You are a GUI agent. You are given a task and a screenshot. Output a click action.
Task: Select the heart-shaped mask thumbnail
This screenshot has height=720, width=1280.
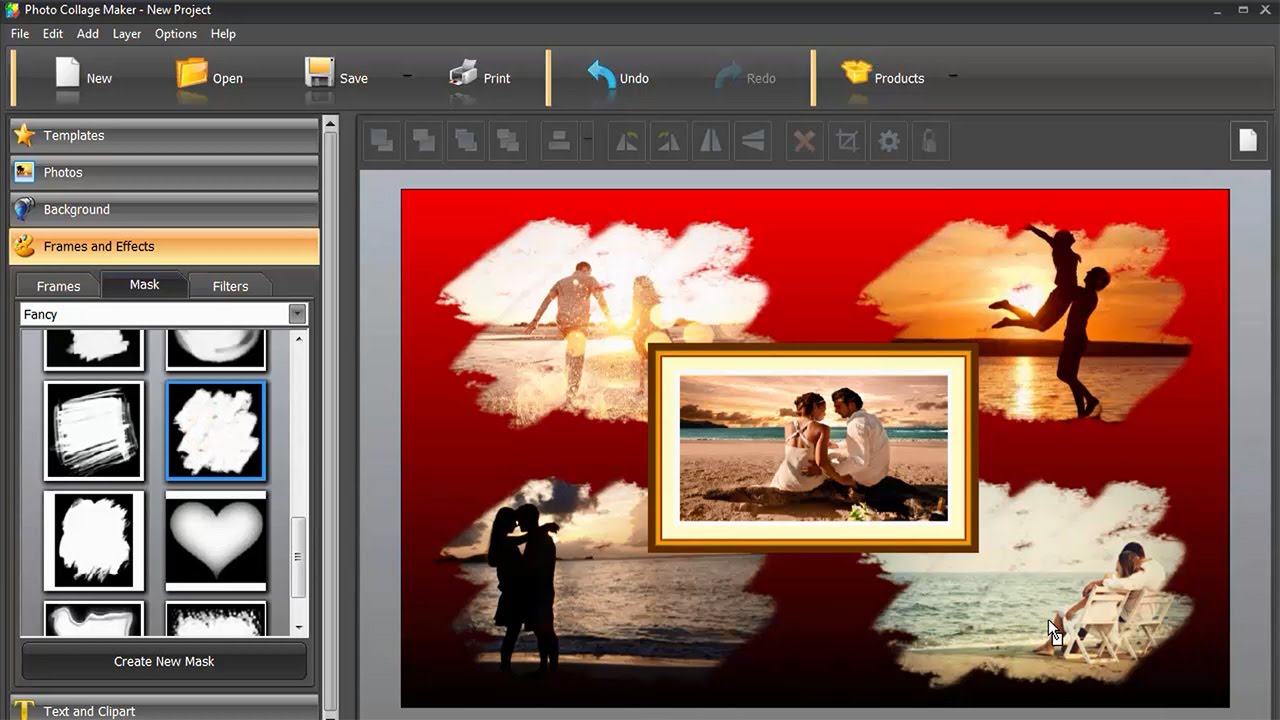tap(215, 541)
